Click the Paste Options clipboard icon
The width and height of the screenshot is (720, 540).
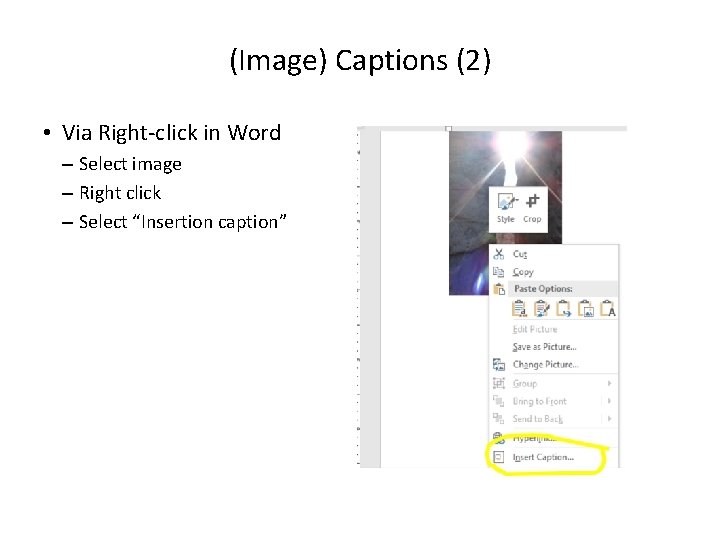pos(499,289)
